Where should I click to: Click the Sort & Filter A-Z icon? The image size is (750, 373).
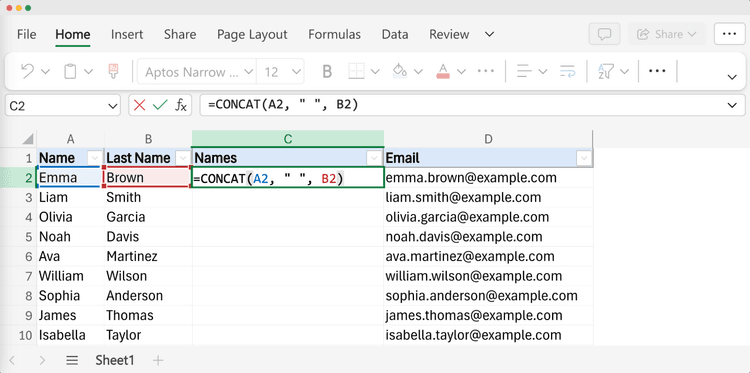605,72
